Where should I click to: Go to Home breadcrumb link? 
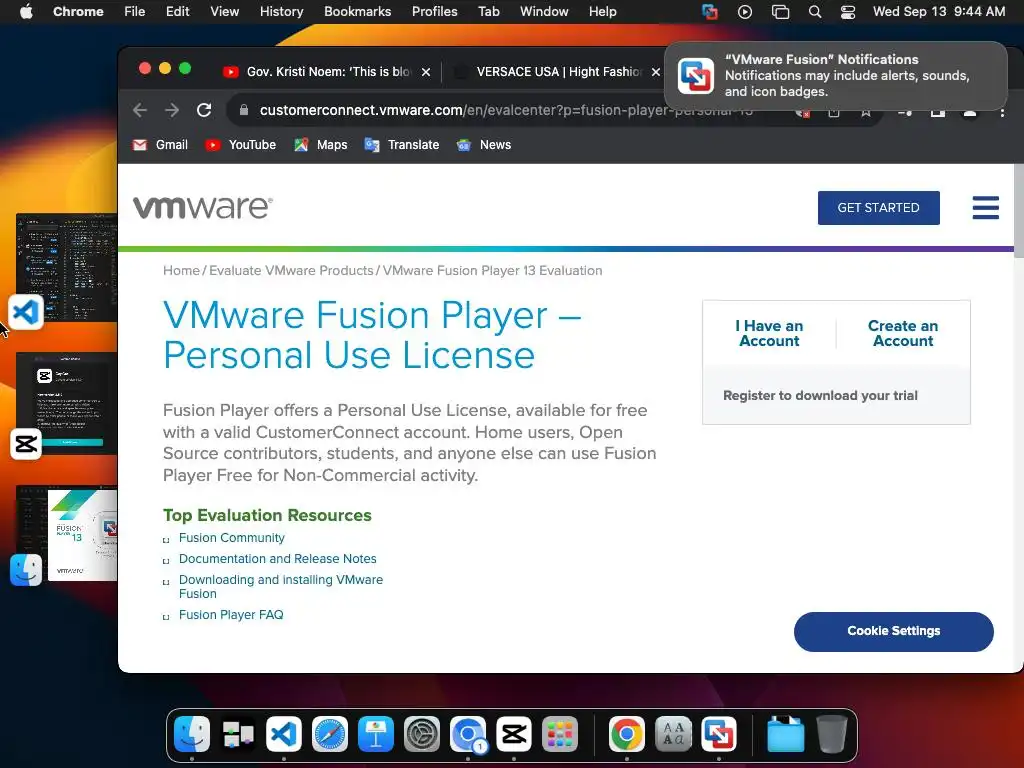tap(181, 270)
